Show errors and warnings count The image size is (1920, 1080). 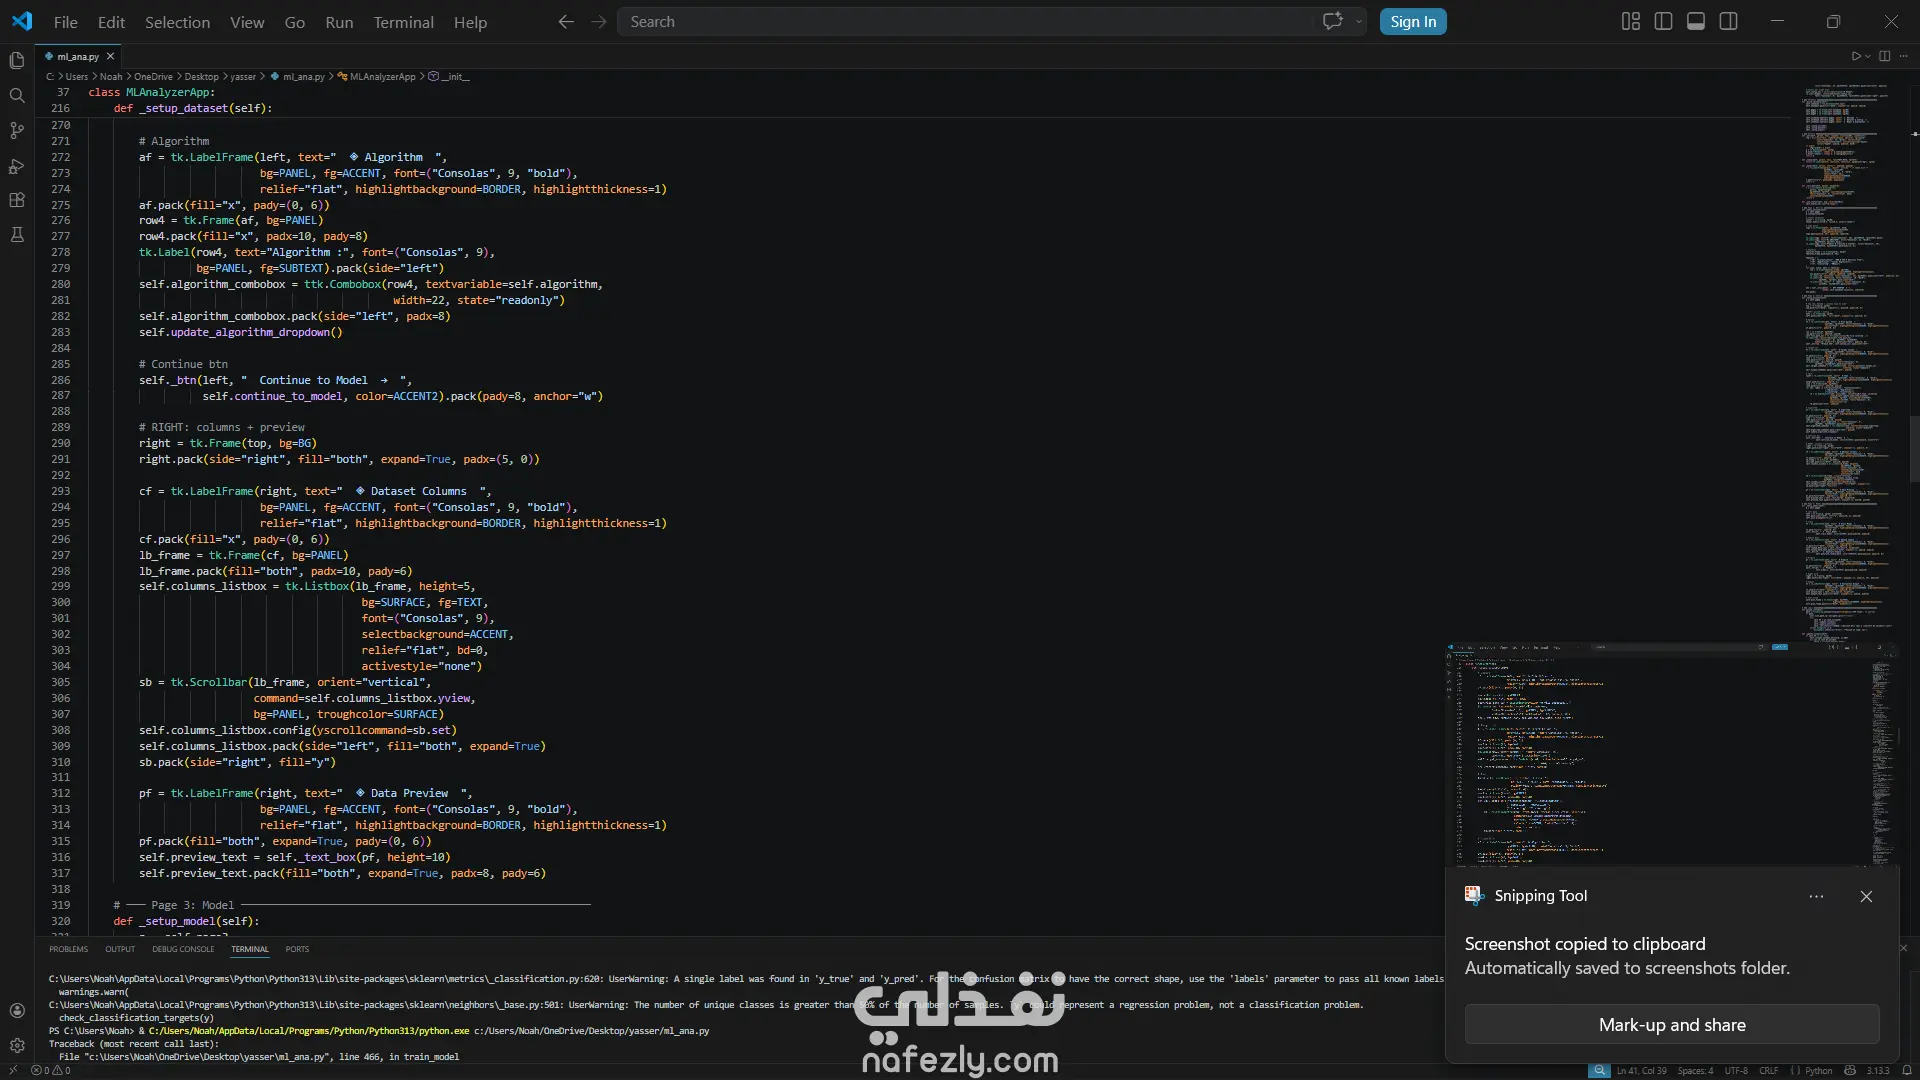coord(50,1070)
